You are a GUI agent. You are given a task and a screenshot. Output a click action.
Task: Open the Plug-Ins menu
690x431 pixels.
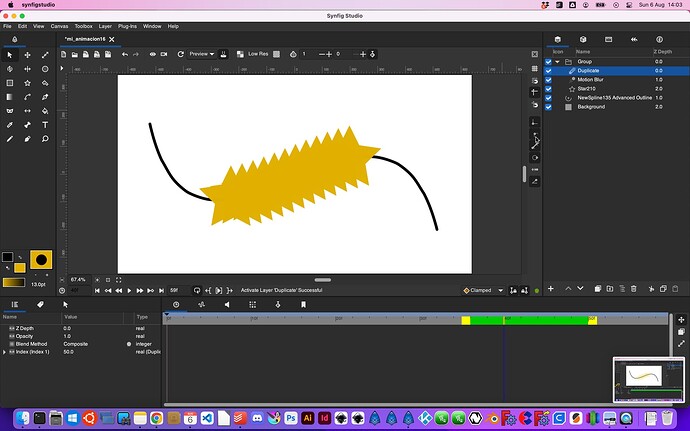[127, 26]
